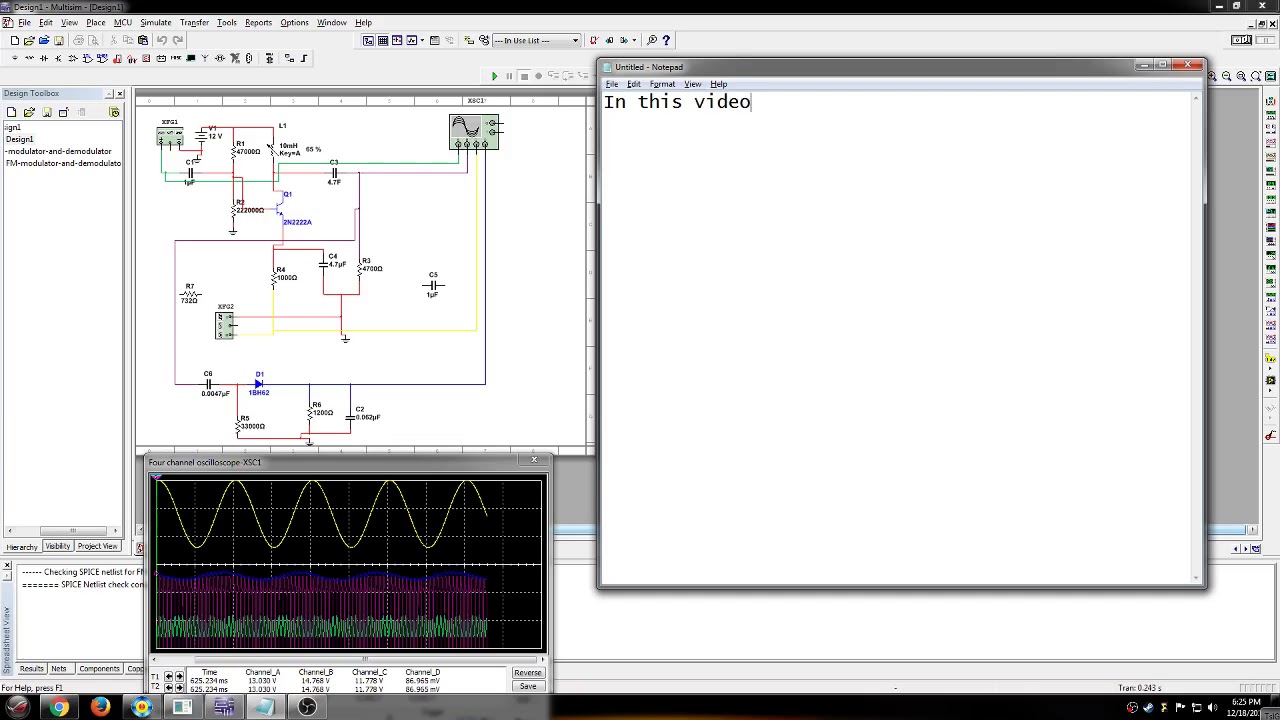Move T1 cursor right arrow
Image resolution: width=1280 pixels, height=720 pixels.
(179, 676)
